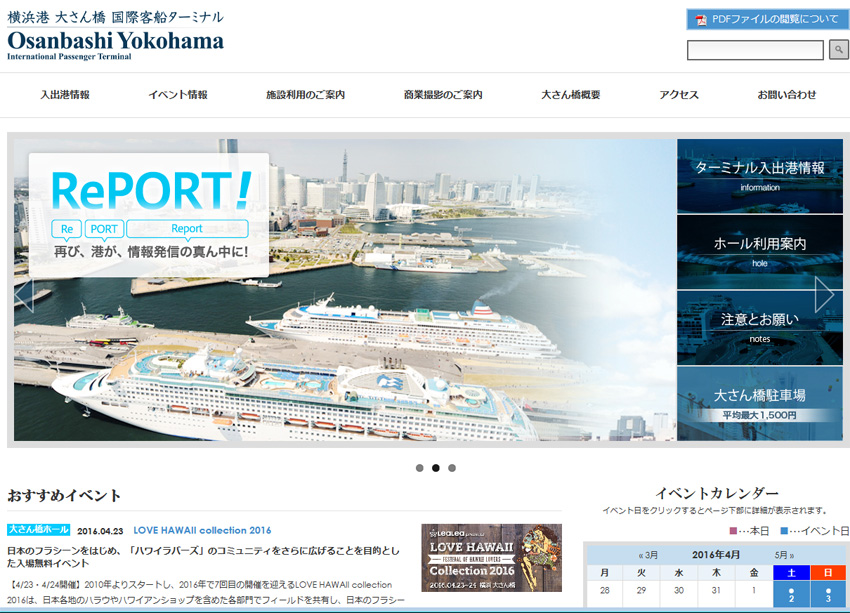Click the search magnifier icon button
The width and height of the screenshot is (850, 613).
[838, 50]
